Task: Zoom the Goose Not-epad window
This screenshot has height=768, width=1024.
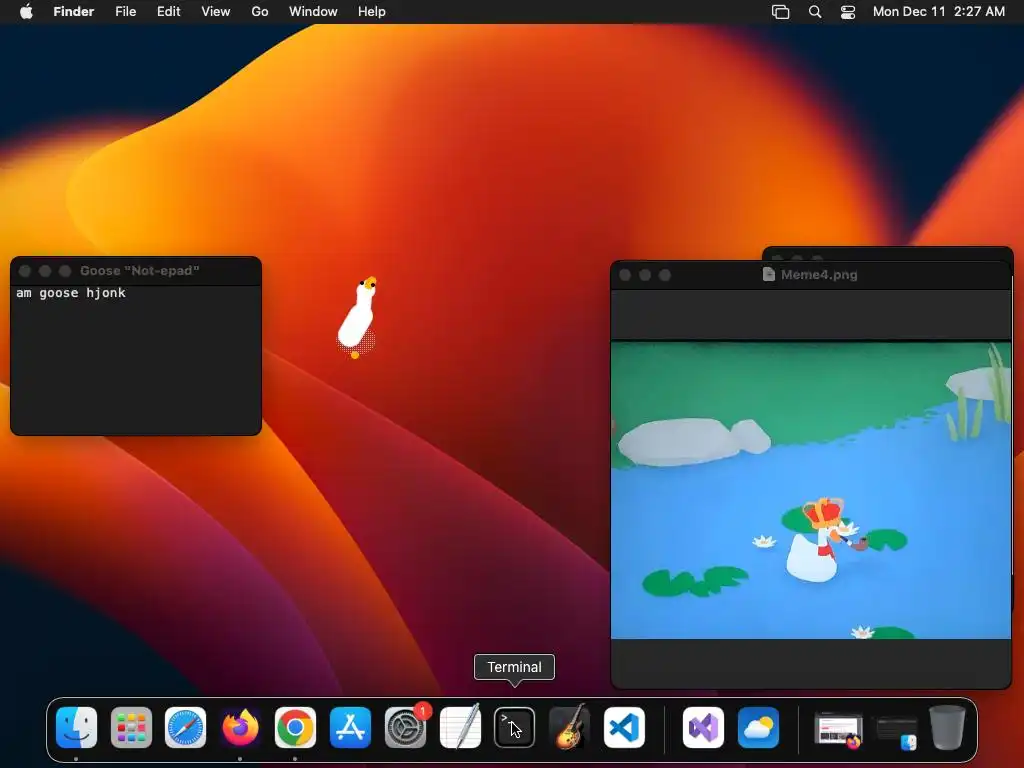Action: click(65, 270)
